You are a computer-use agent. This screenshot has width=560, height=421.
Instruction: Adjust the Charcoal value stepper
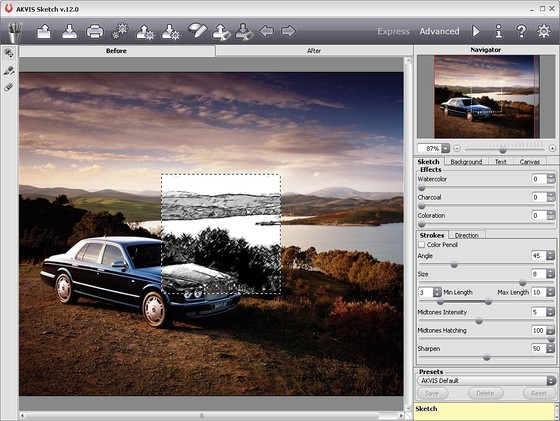(551, 197)
